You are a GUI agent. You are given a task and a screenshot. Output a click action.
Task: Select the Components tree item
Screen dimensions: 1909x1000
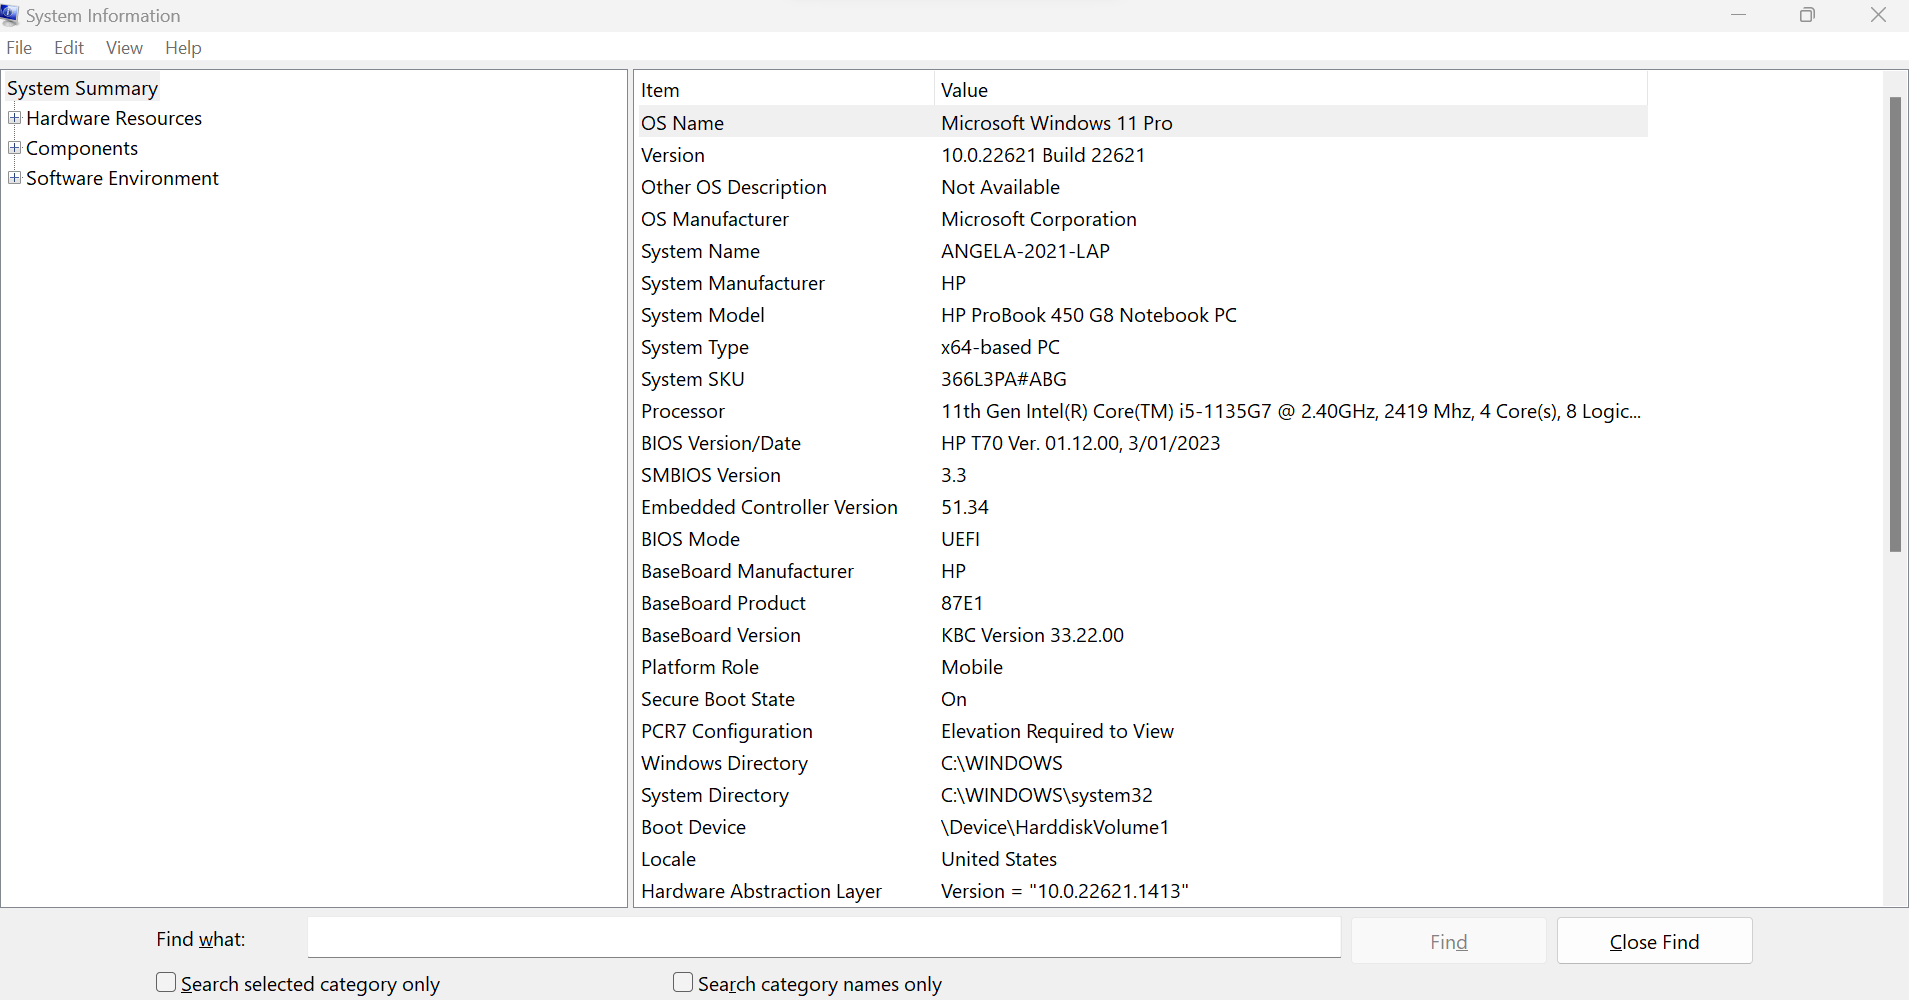pos(82,148)
